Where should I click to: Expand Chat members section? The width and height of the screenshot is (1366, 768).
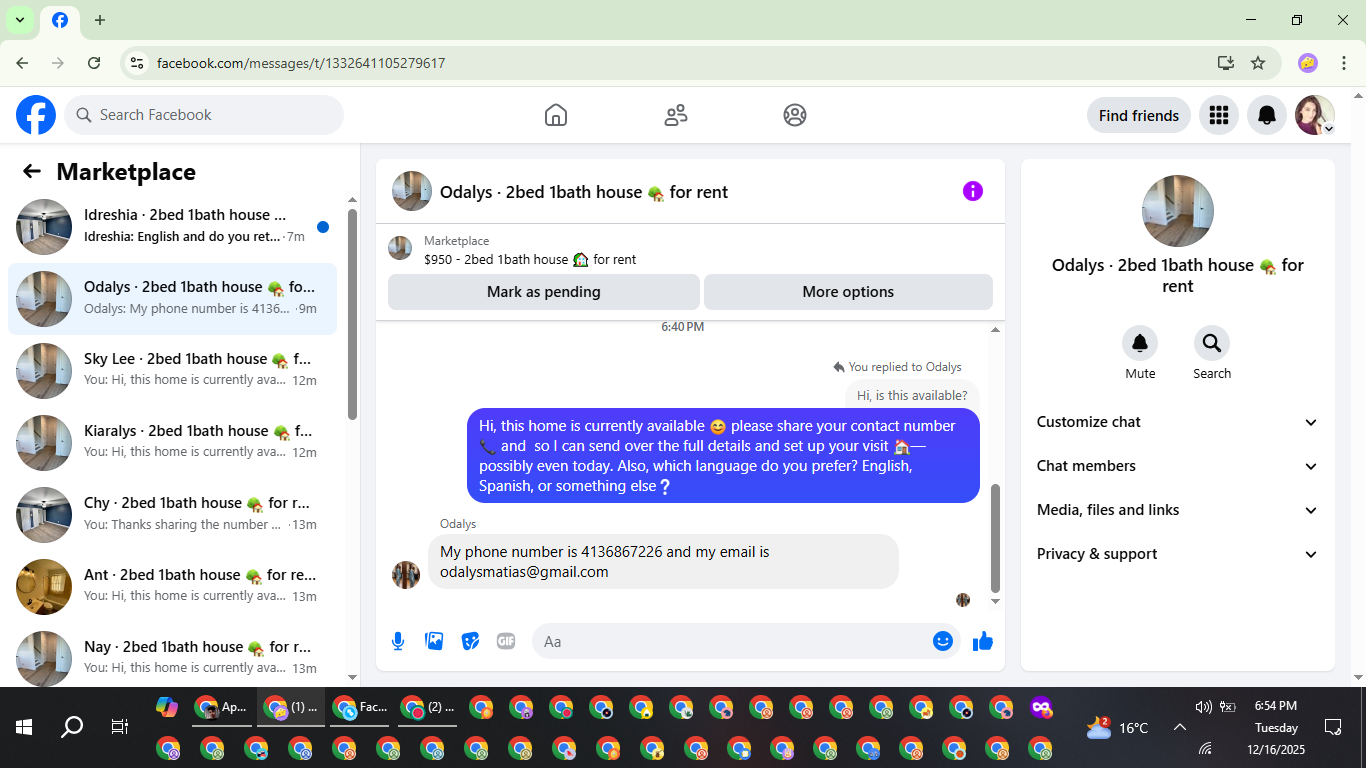(x=1178, y=466)
